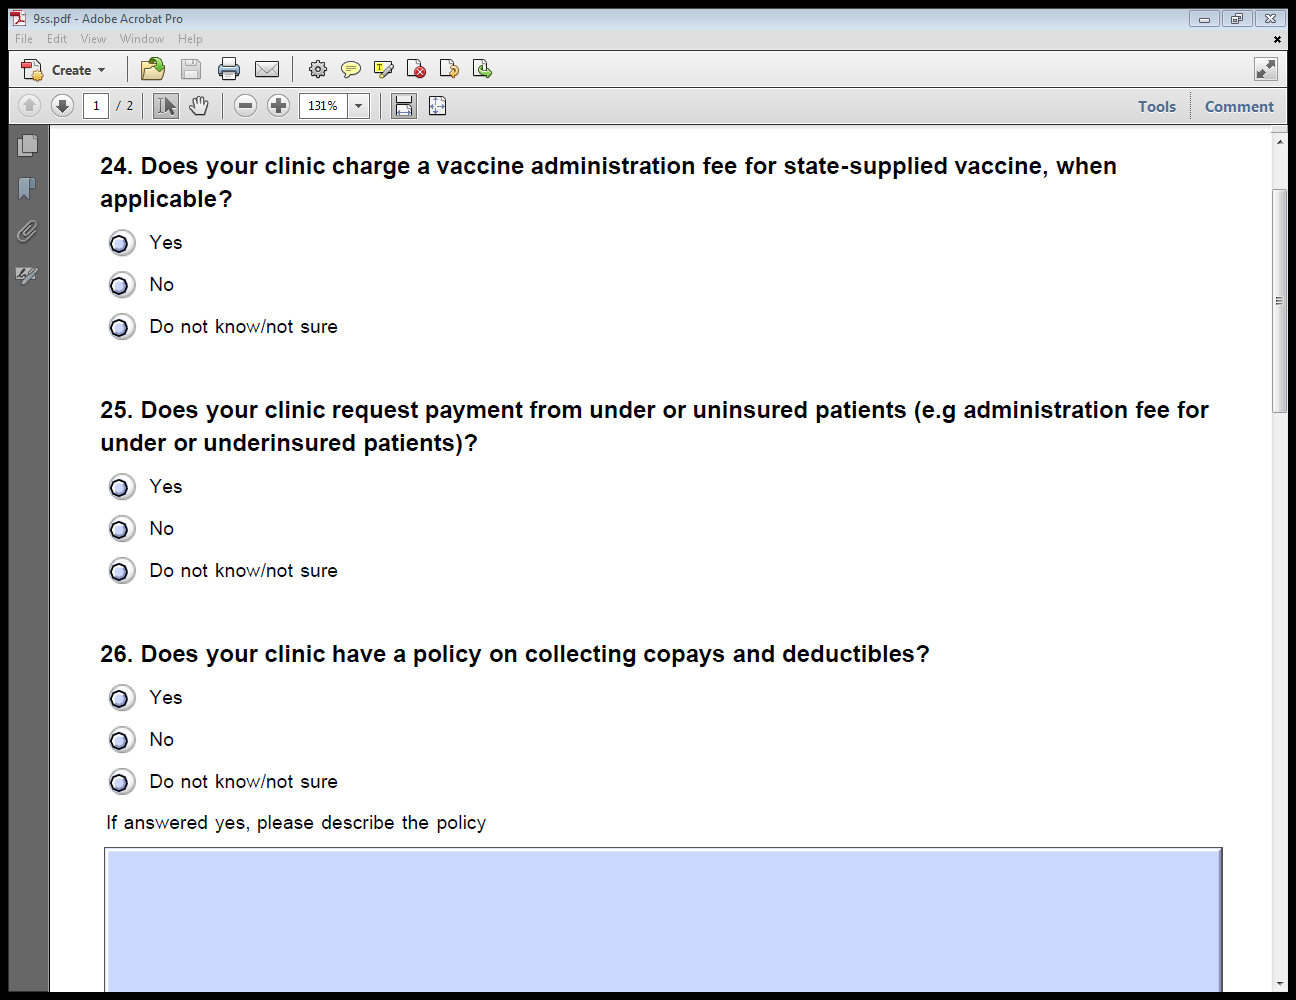Image resolution: width=1296 pixels, height=1000 pixels.
Task: Open the View menu
Action: (x=93, y=39)
